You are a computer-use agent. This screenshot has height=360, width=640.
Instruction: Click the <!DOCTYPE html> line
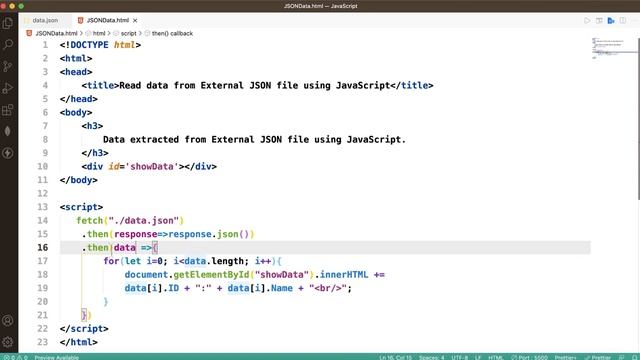tap(100, 45)
